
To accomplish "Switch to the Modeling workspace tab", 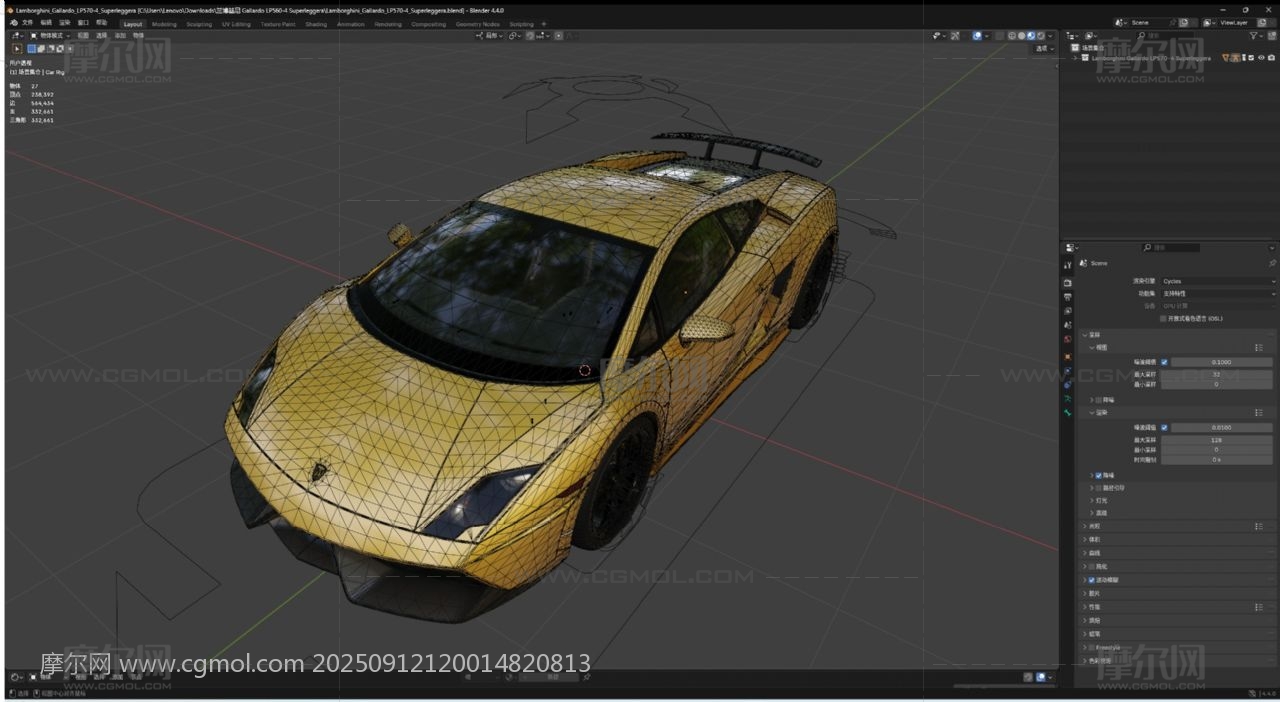I will coord(164,24).
